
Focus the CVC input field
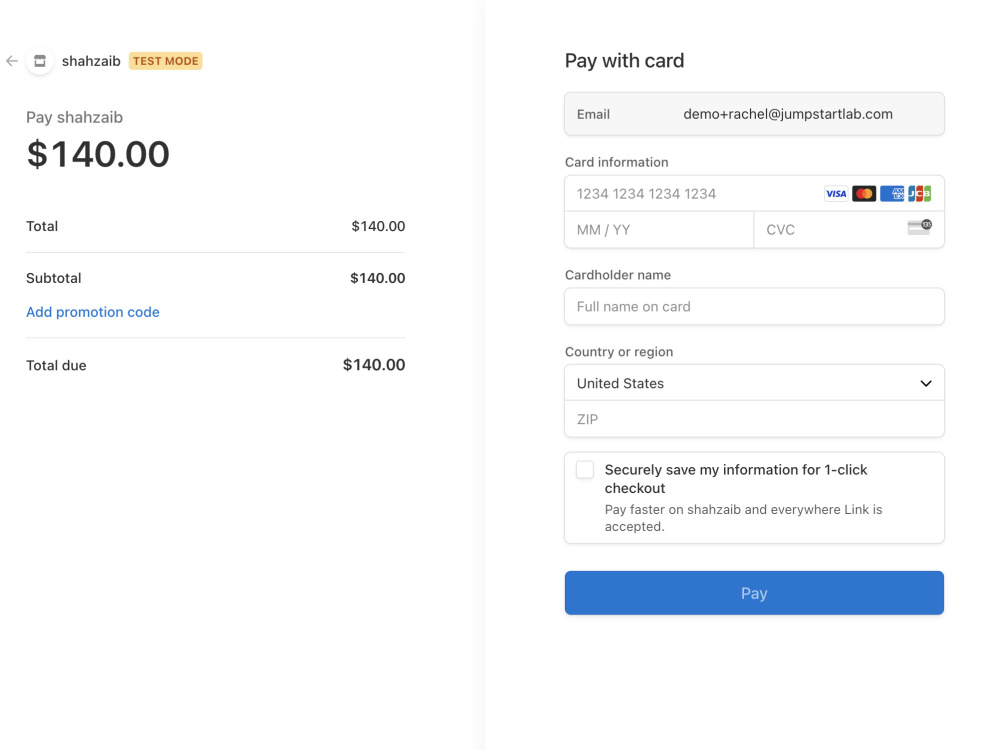[849, 230]
